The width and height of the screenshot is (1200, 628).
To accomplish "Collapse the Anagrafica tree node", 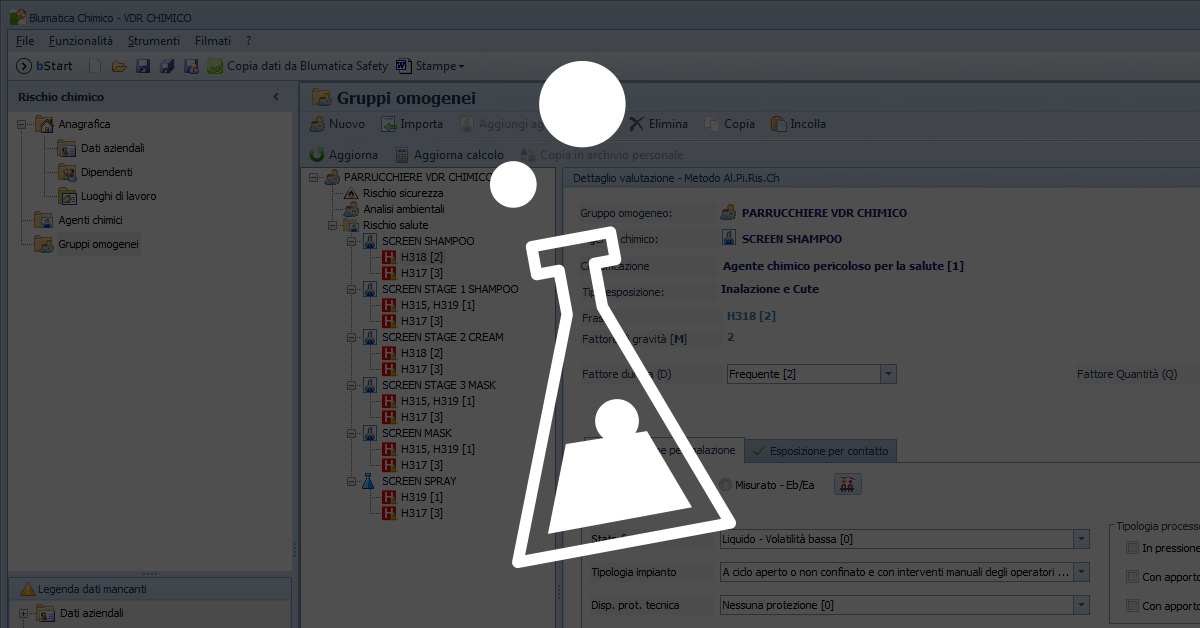I will pyautogui.click(x=22, y=125).
